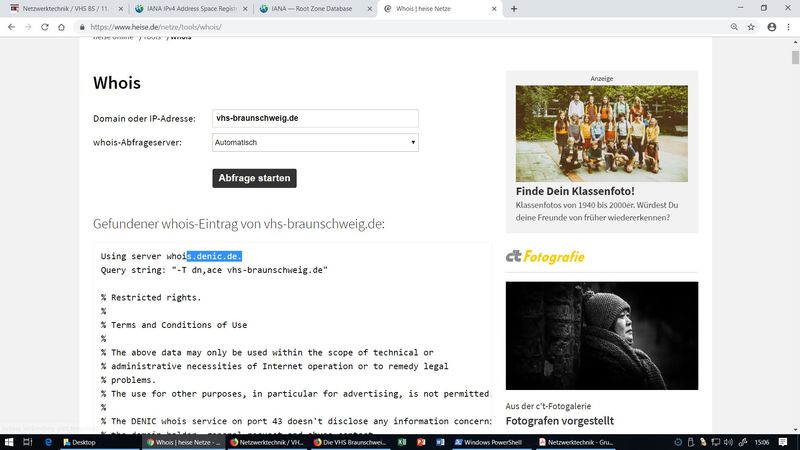The width and height of the screenshot is (800, 450).
Task: Switch to IANA Root Zone Database tab
Action: [311, 9]
